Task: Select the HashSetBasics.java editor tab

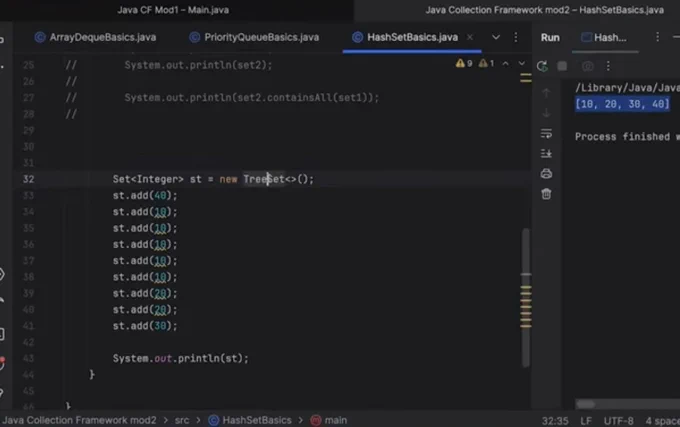Action: point(405,37)
